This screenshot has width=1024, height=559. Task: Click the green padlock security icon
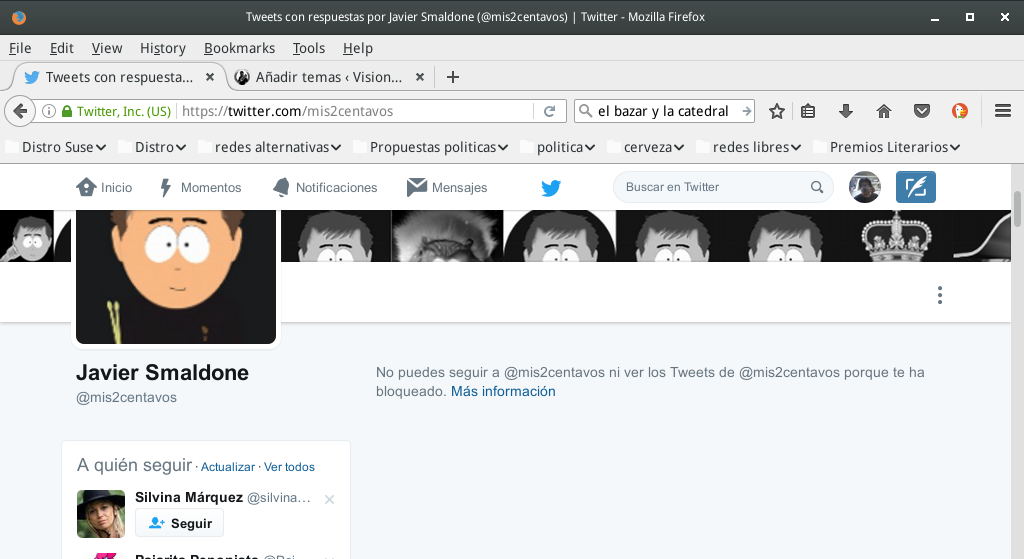[67, 111]
